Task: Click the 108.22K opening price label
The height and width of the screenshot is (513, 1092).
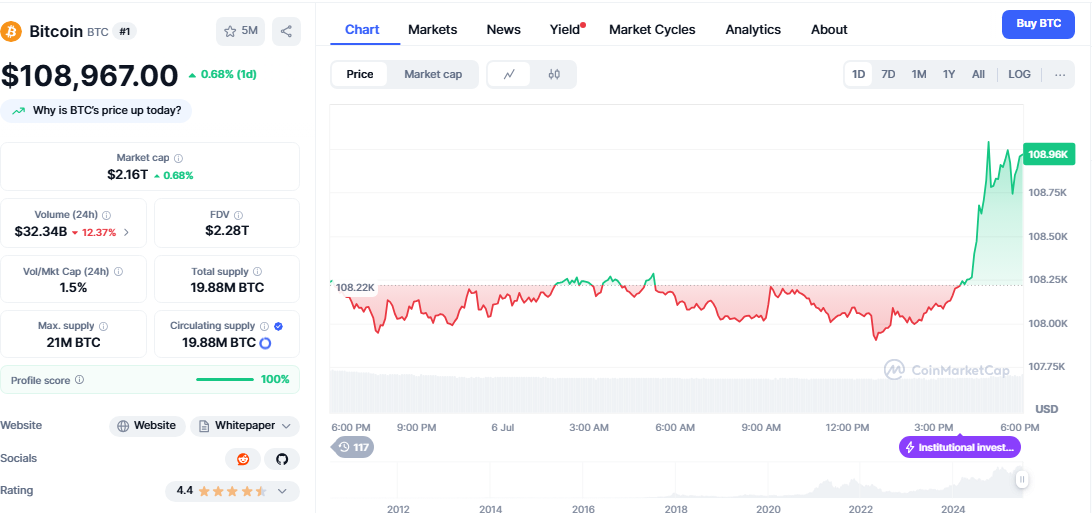Action: click(x=354, y=287)
